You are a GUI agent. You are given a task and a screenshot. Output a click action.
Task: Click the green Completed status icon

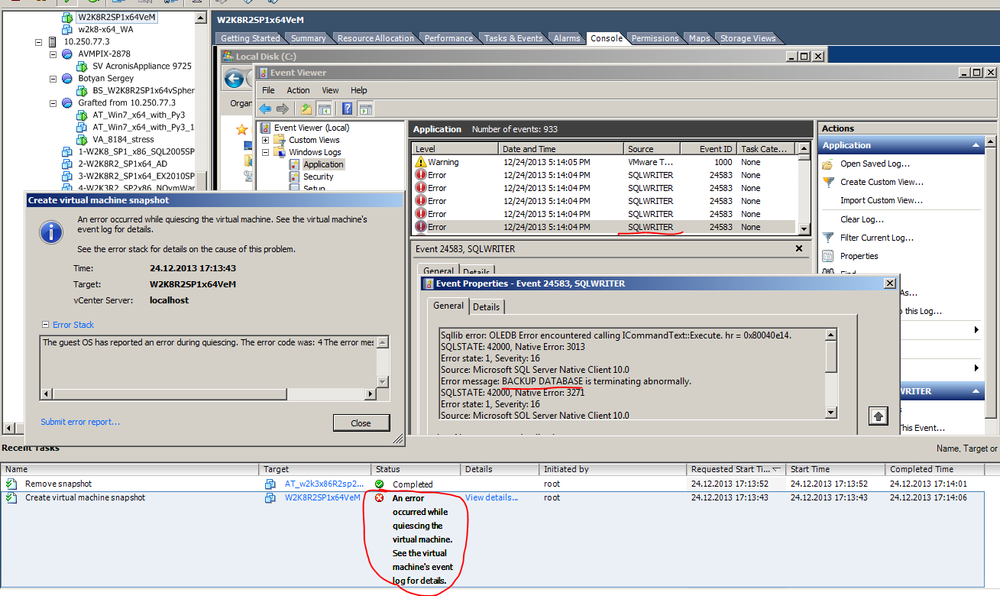pos(379,484)
